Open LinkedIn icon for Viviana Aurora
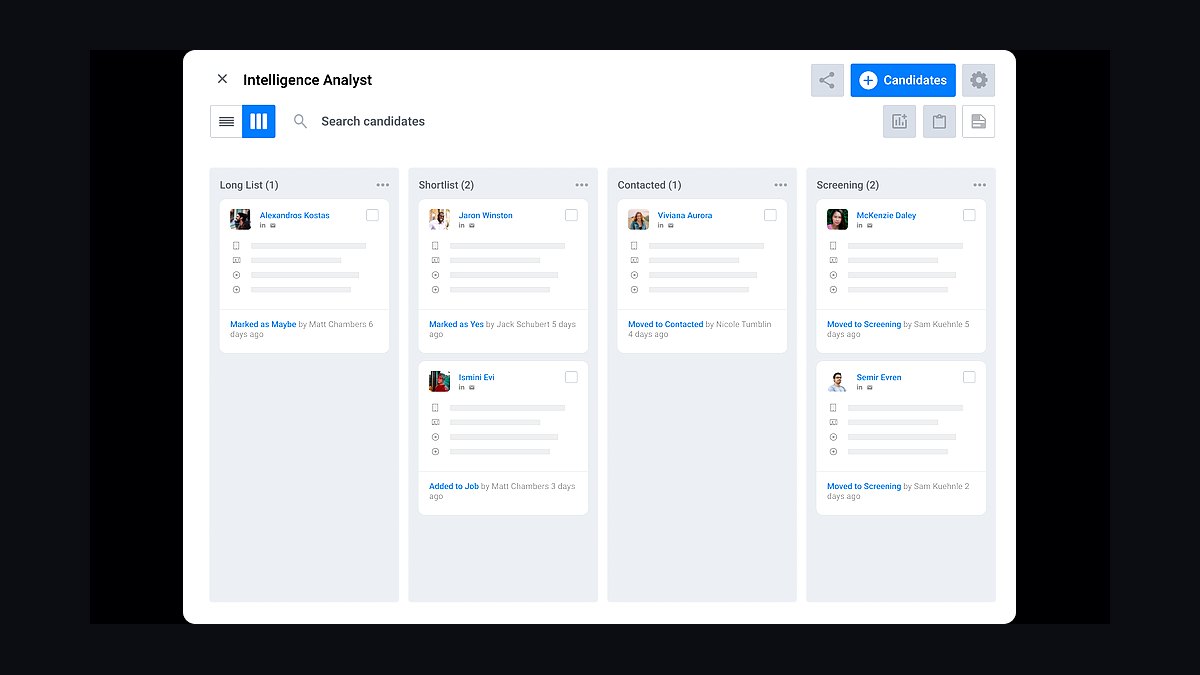The image size is (1200, 675). [x=661, y=226]
